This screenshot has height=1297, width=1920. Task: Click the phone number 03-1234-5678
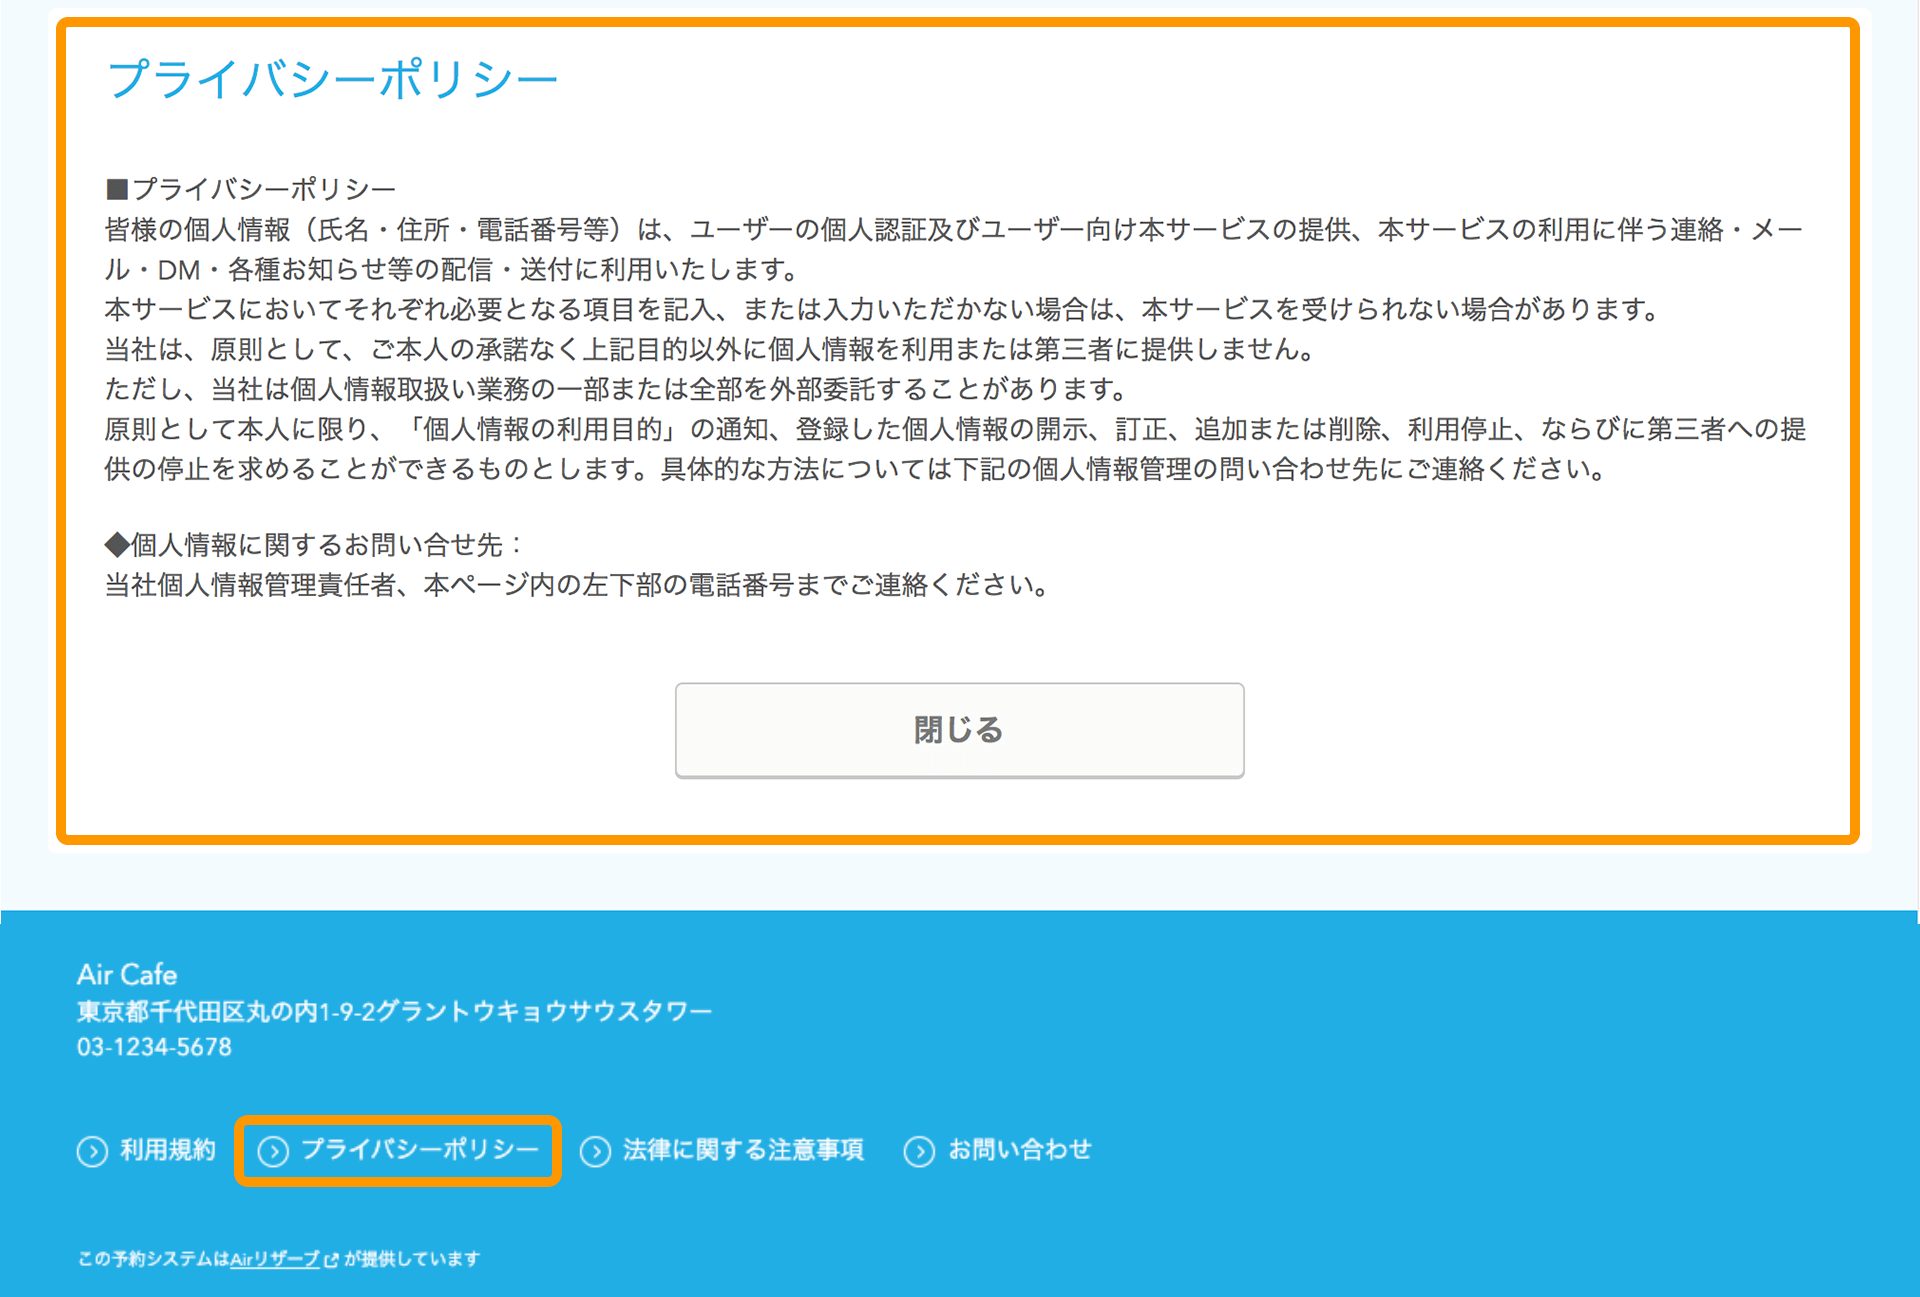[154, 1047]
